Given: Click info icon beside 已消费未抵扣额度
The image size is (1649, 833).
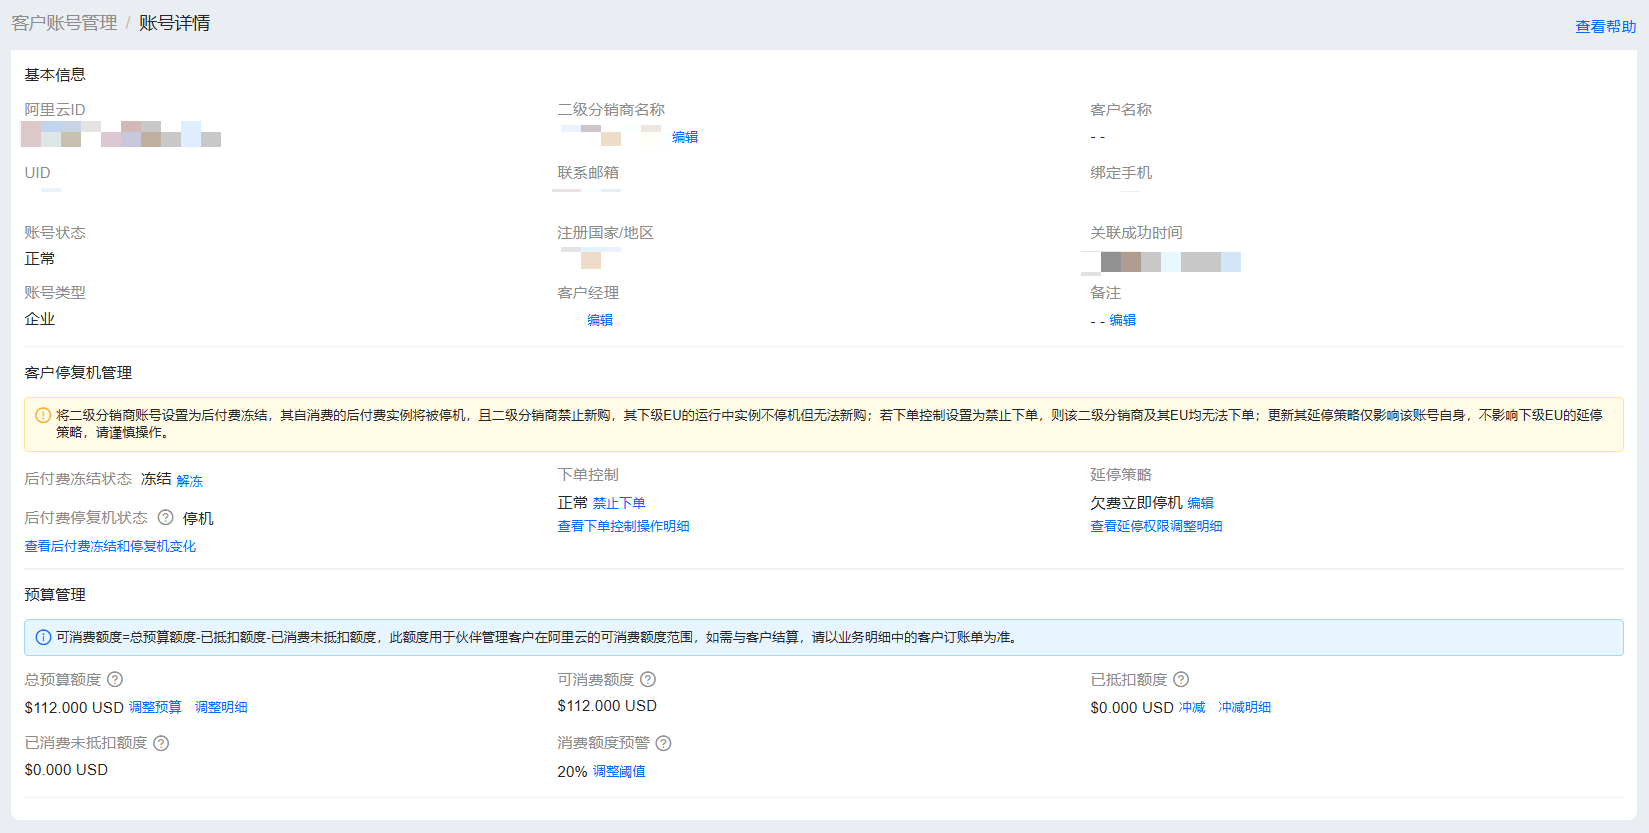Looking at the screenshot, I should (x=161, y=743).
